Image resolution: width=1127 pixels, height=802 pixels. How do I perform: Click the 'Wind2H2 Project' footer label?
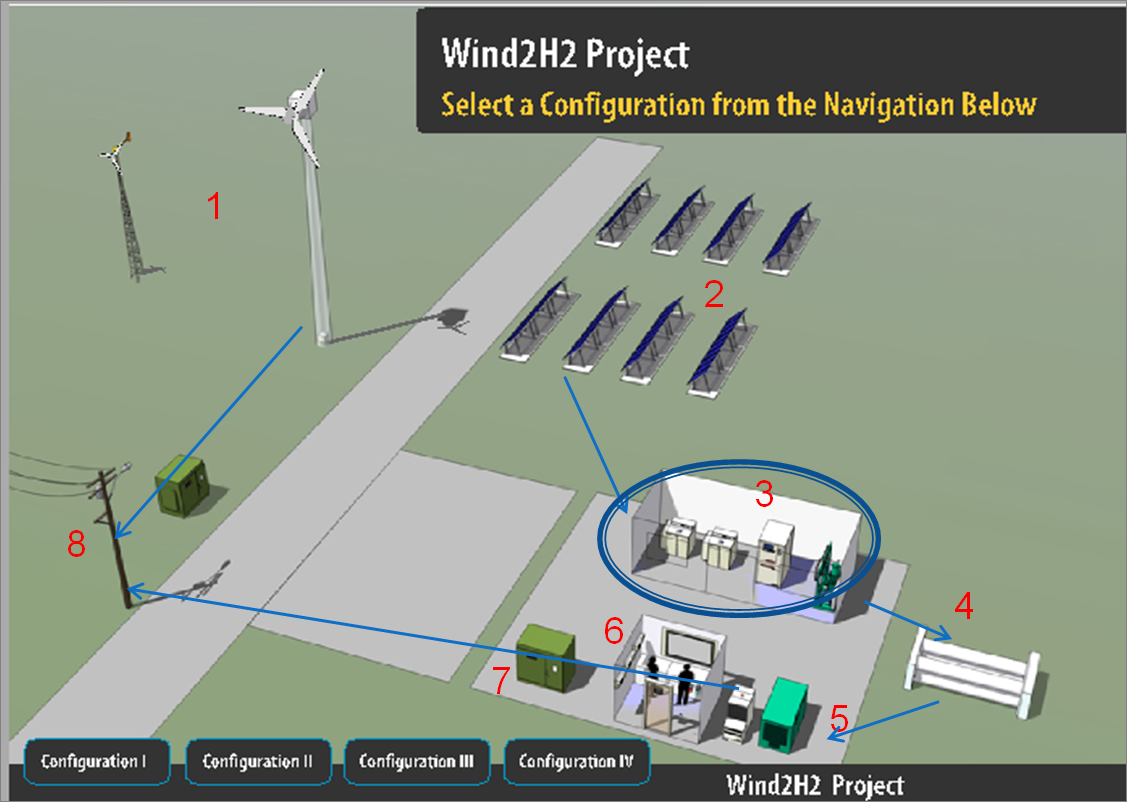[x=815, y=785]
